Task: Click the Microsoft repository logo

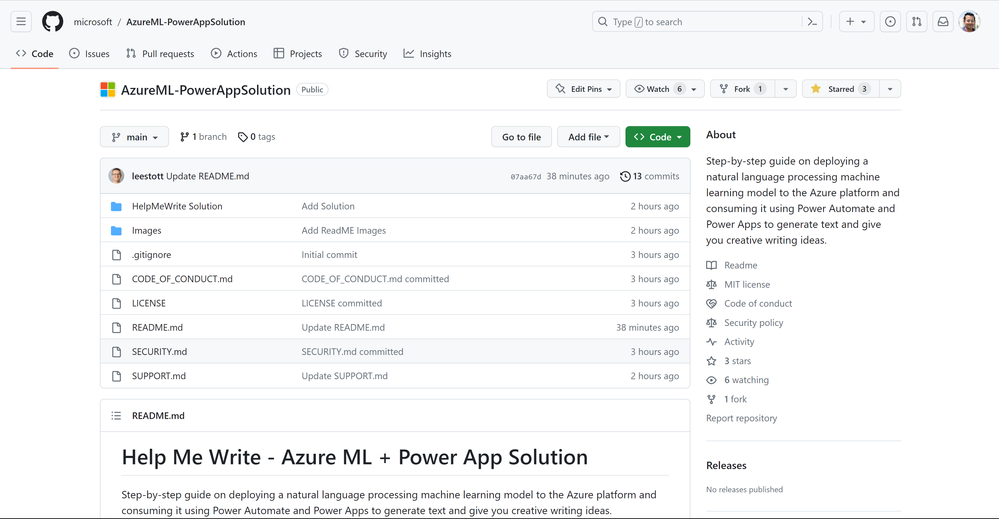Action: click(108, 90)
